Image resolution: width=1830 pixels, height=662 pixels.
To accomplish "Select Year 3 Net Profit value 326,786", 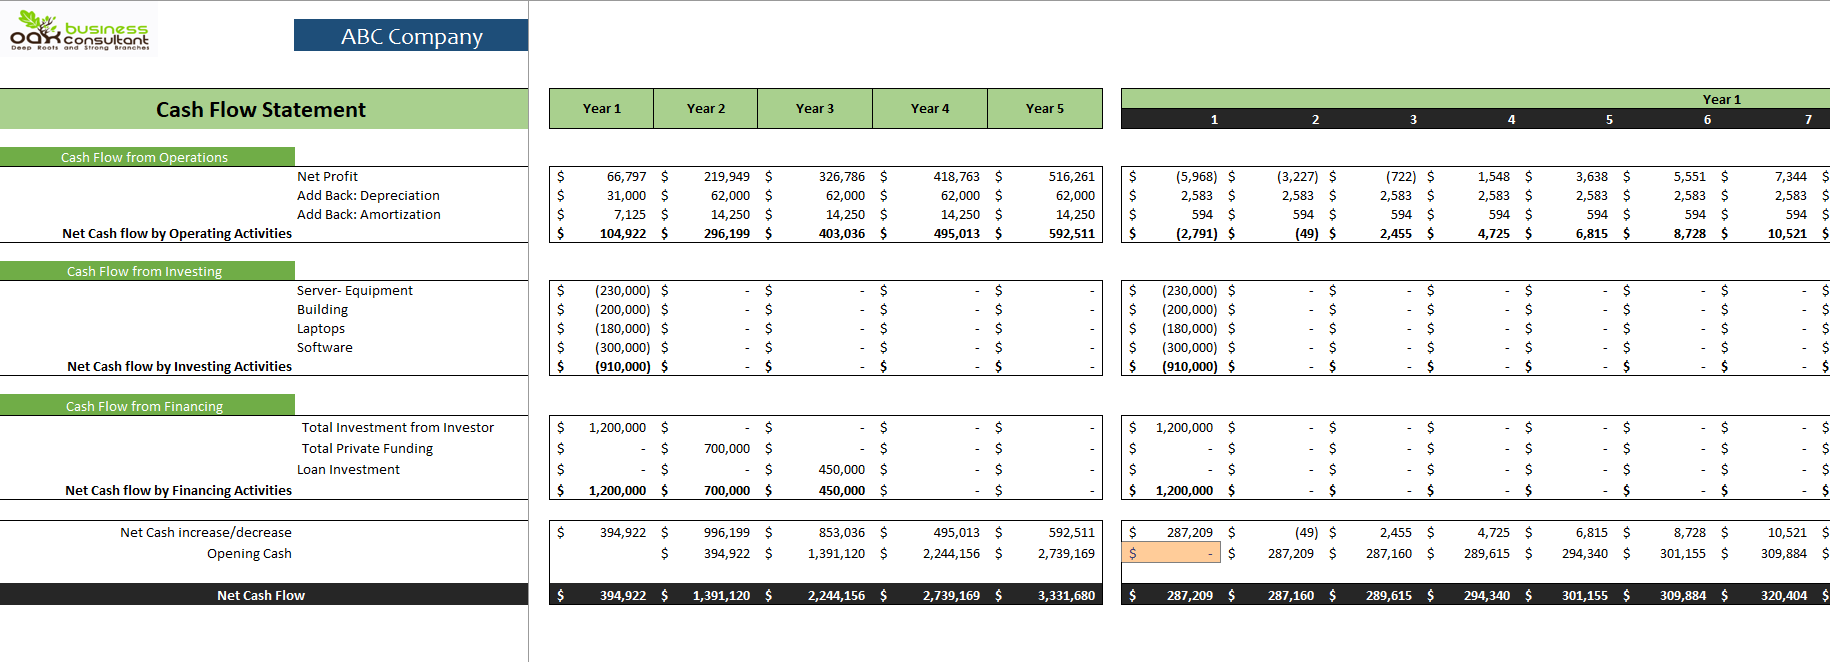I will (842, 176).
